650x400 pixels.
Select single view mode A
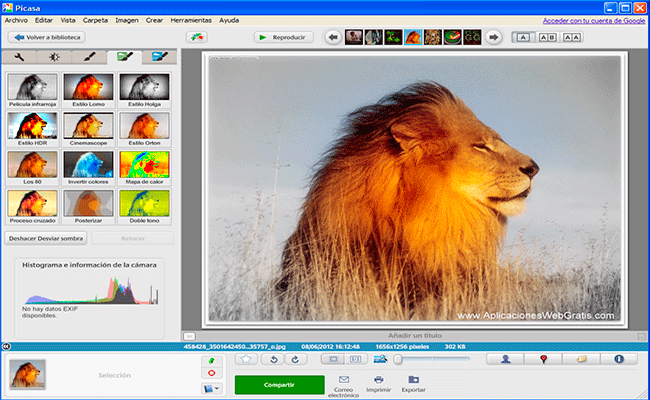[x=523, y=37]
